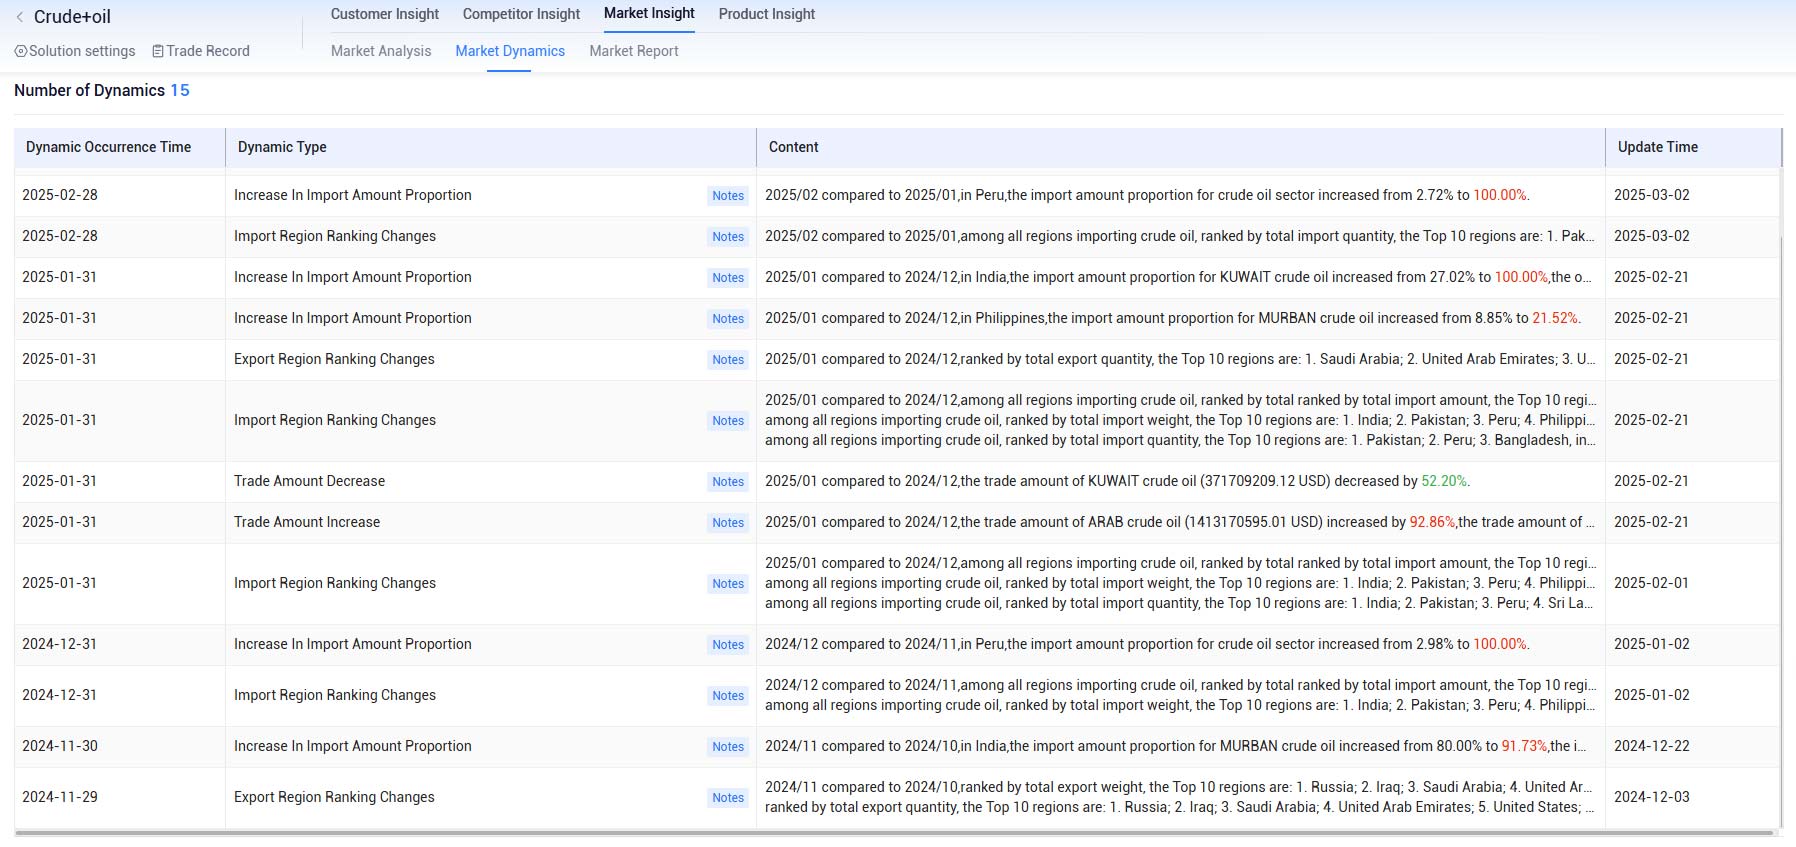Open Notes for Import Ranking row updated 2025-02-21
The height and width of the screenshot is (847, 1796).
(x=728, y=421)
